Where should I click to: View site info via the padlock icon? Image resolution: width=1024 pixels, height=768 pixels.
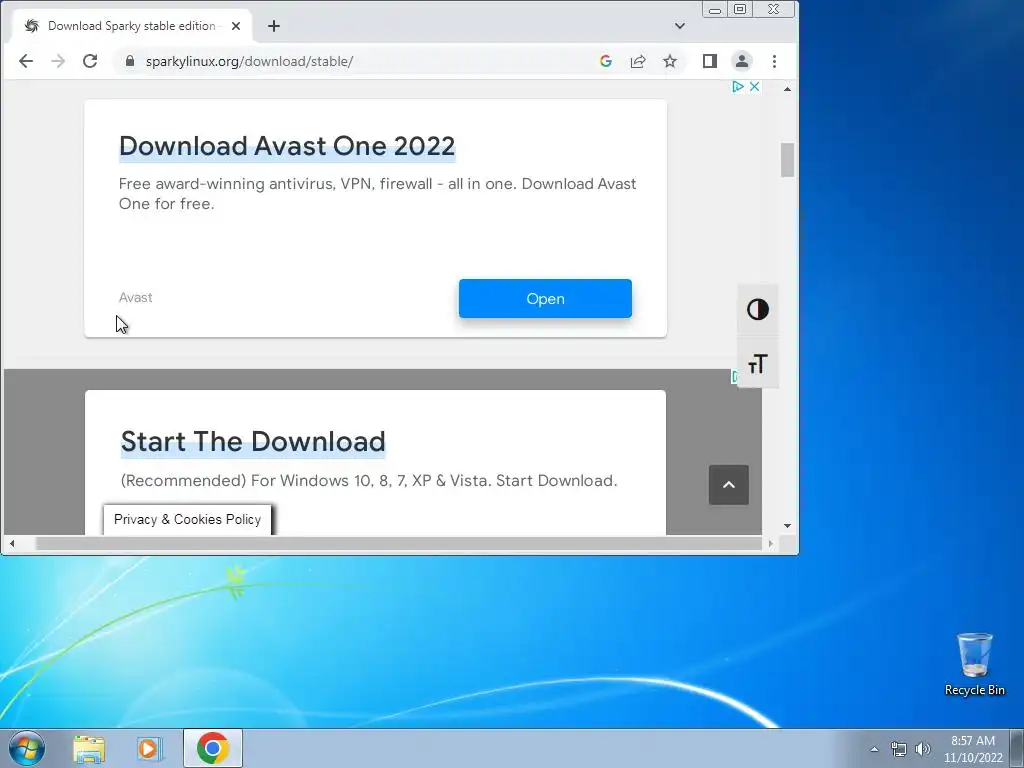pos(130,61)
